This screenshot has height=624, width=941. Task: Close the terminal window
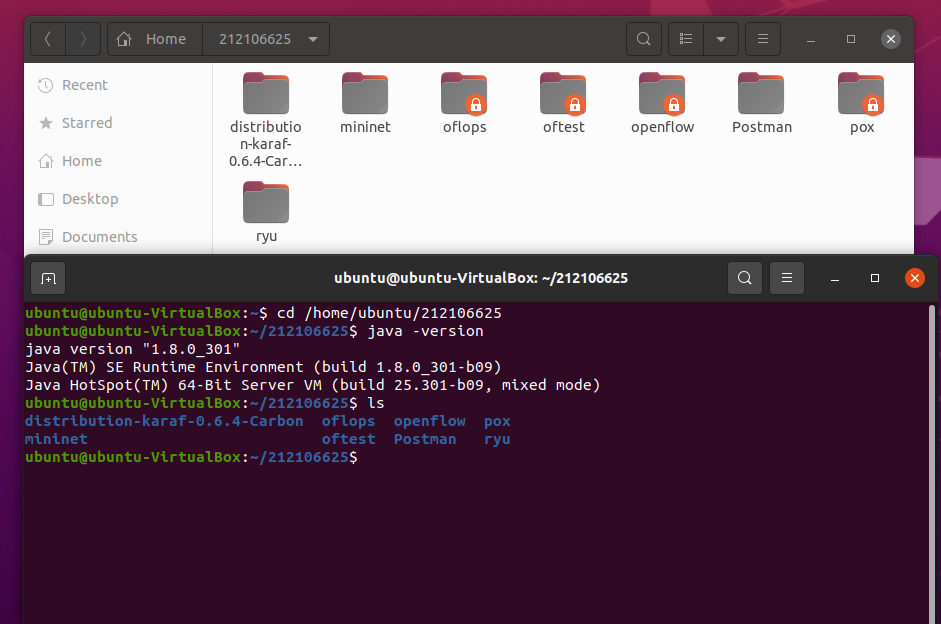point(915,278)
